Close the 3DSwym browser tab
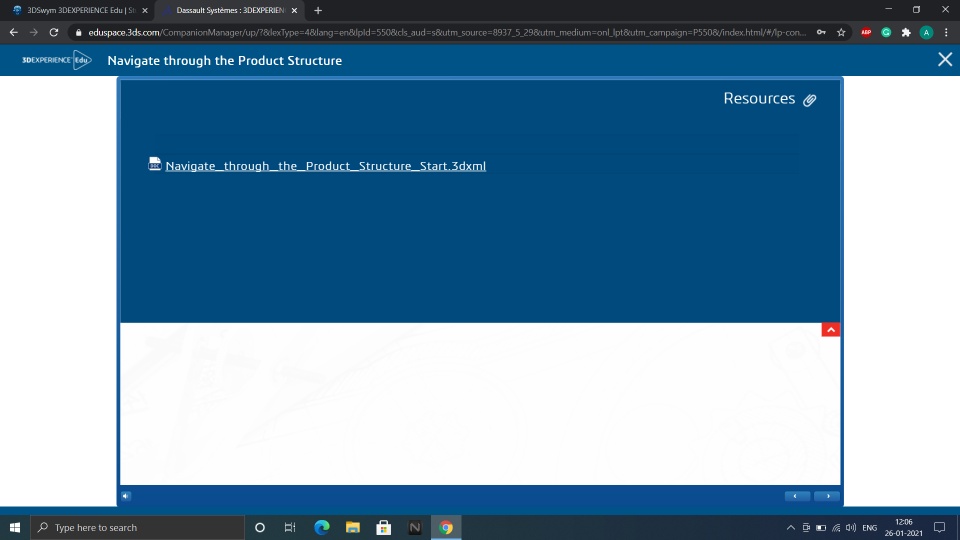This screenshot has width=960, height=540. tap(145, 10)
